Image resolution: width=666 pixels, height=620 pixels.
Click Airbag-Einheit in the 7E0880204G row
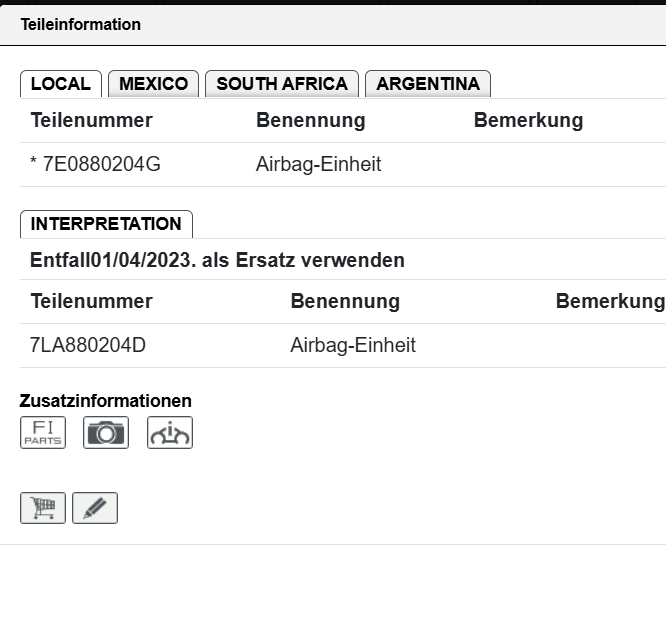pos(318,164)
